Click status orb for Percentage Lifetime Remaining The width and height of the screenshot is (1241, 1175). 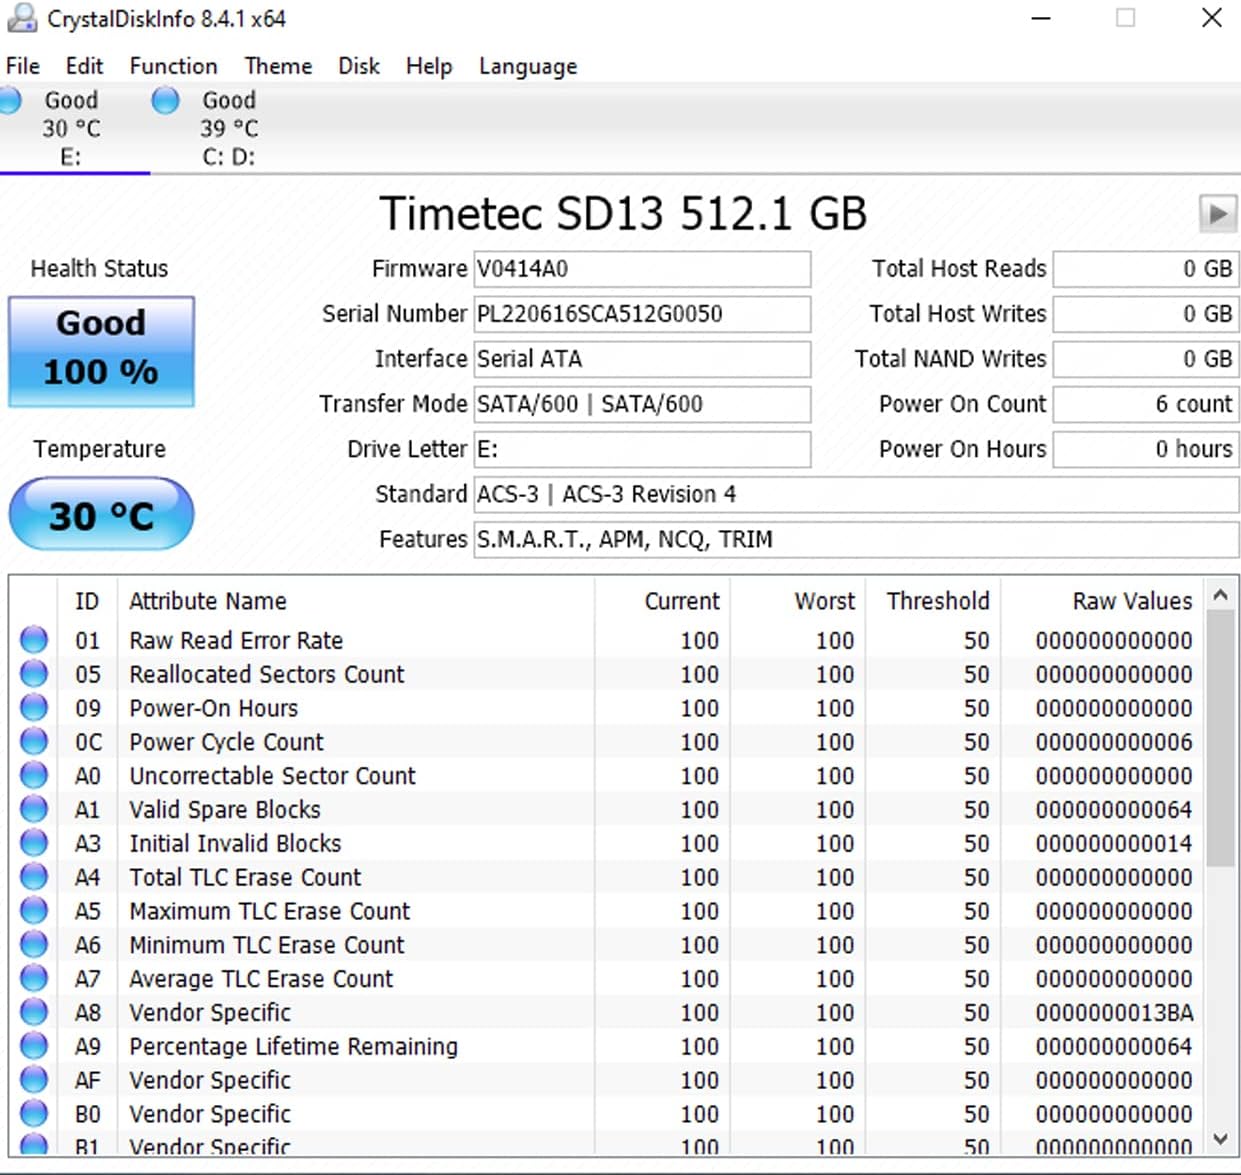point(34,1046)
